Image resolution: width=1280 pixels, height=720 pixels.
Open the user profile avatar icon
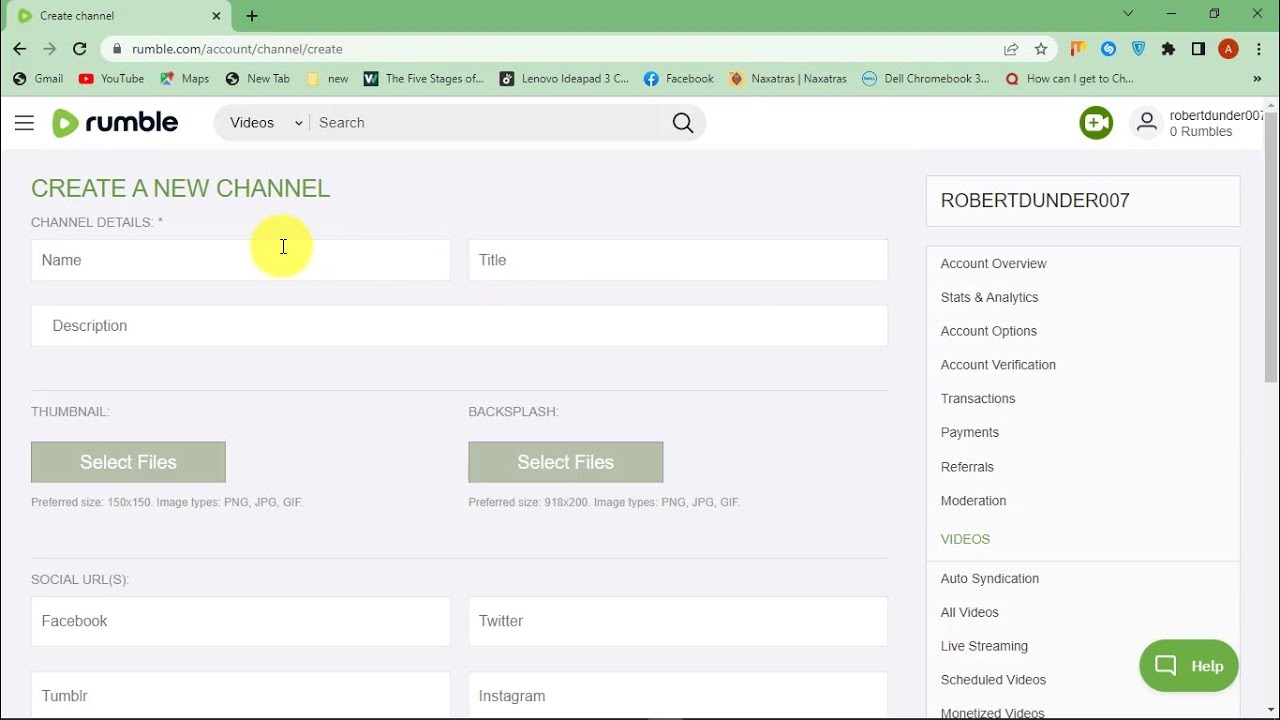(x=1147, y=123)
